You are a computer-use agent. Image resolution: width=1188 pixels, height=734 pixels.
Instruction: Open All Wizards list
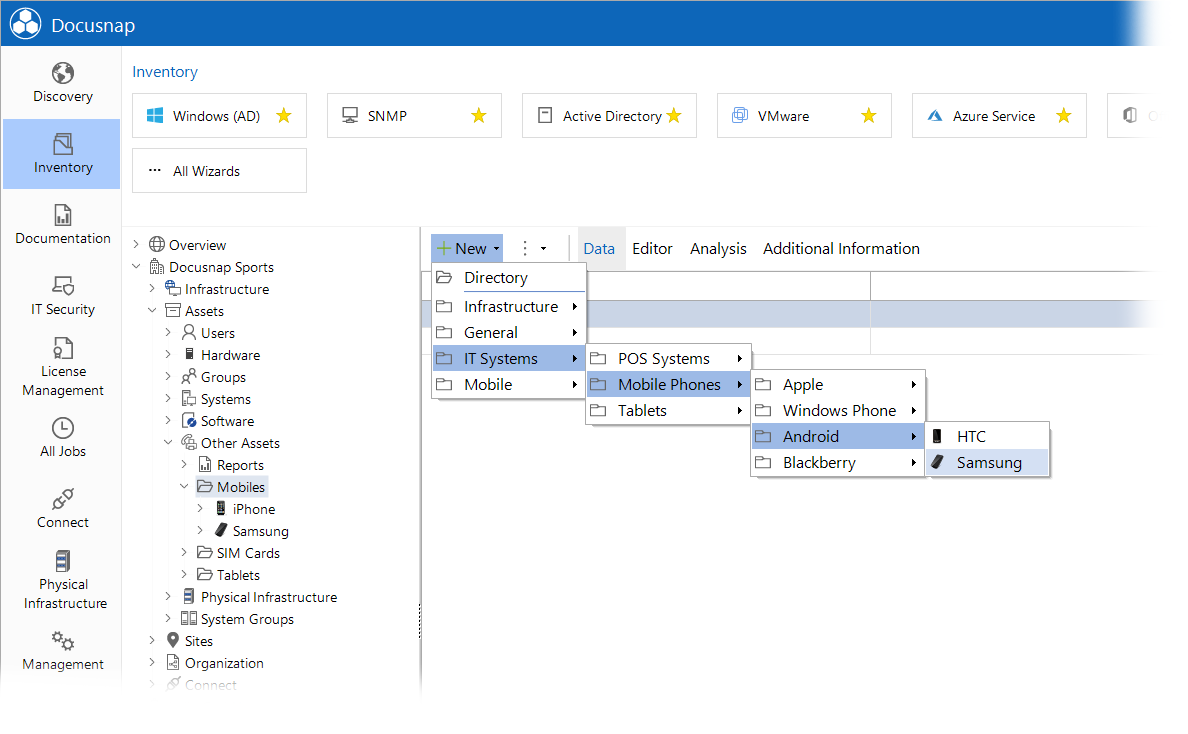219,170
